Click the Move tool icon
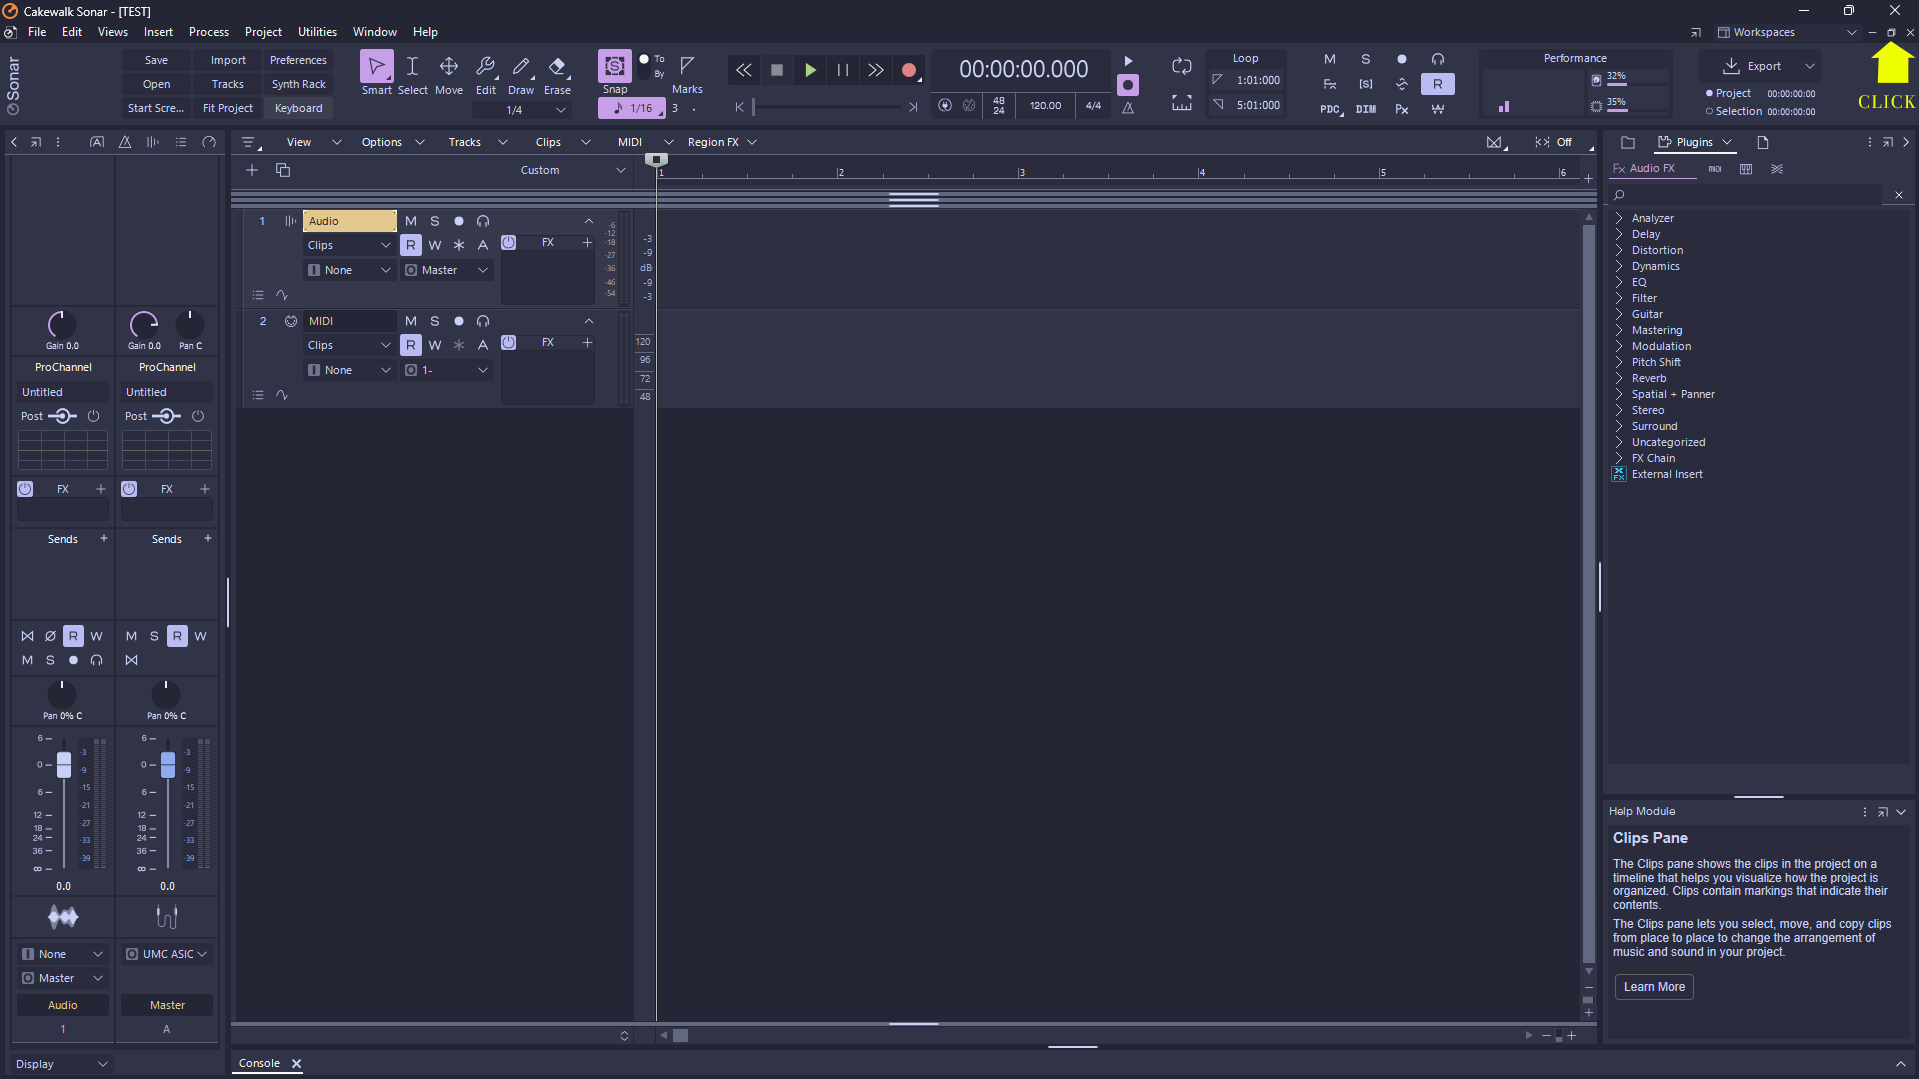The height and width of the screenshot is (1079, 1919). [x=449, y=68]
